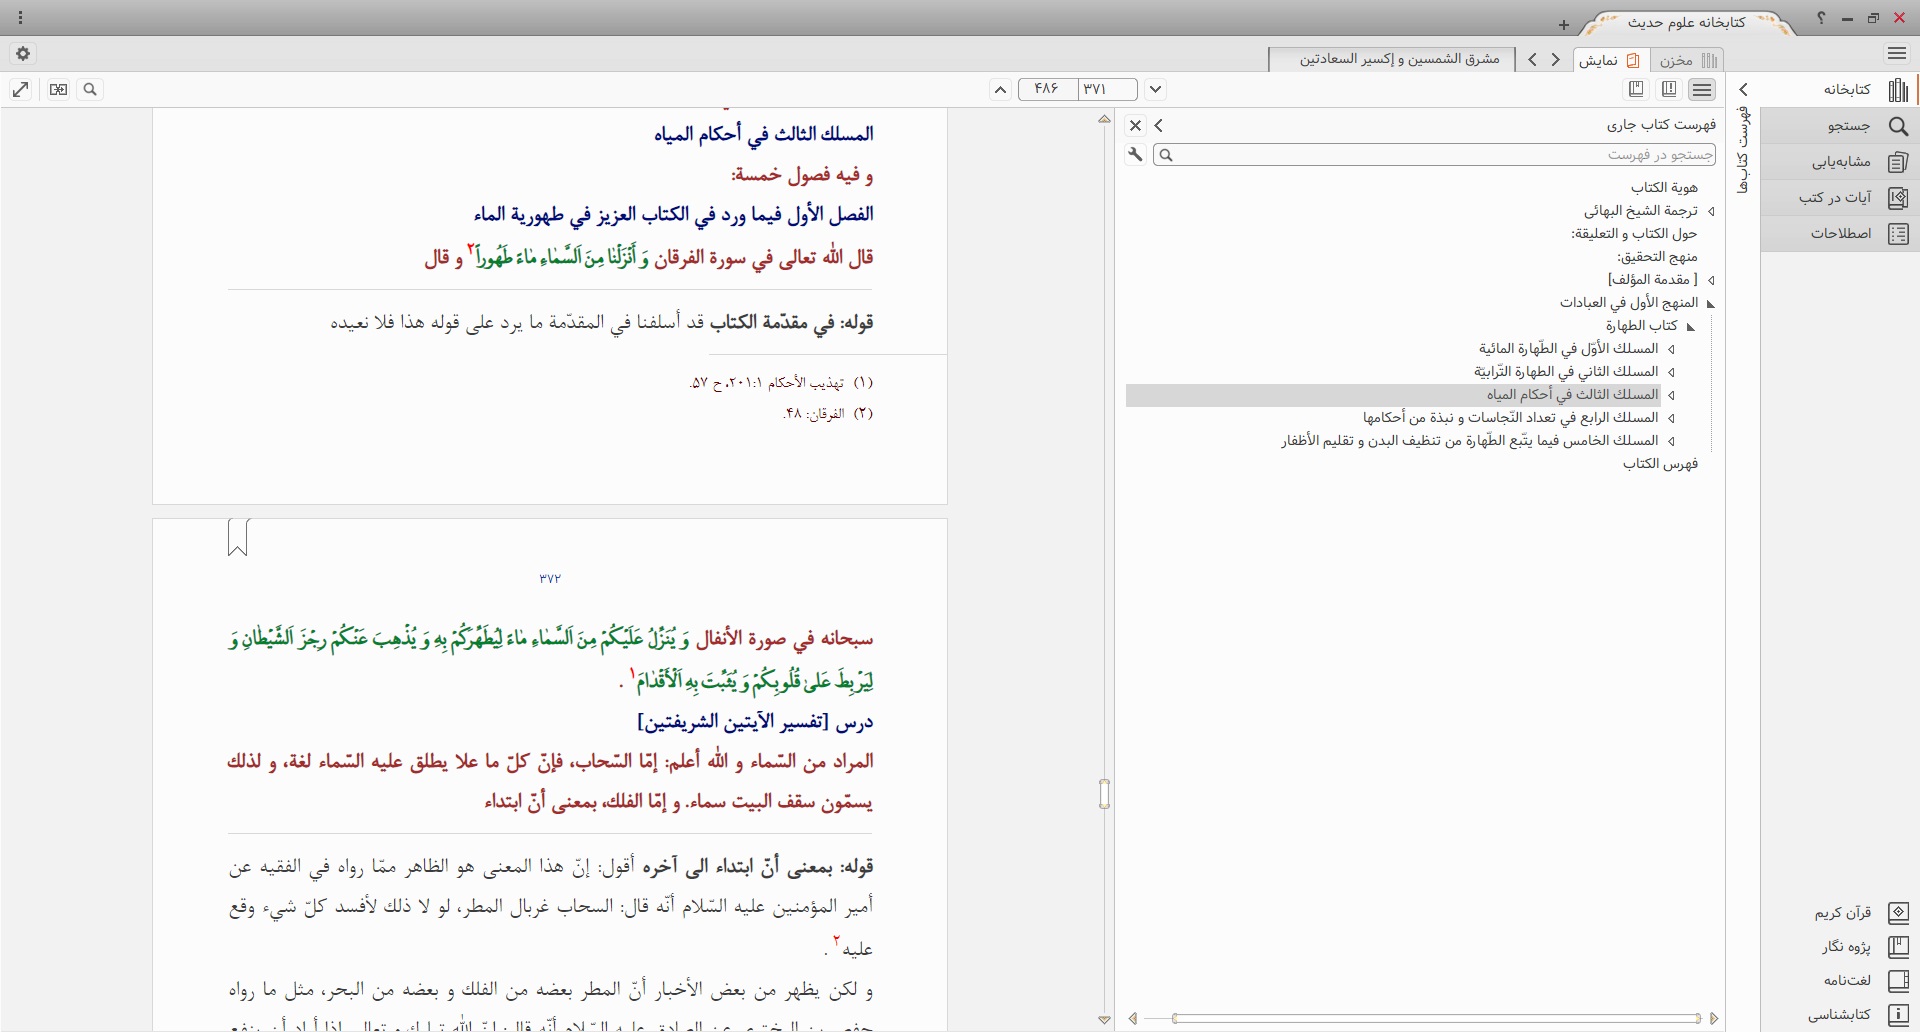This screenshot has height=1032, width=1920.
Task: Click the magnifier icon in text toolbar
Action: pyautogui.click(x=90, y=90)
